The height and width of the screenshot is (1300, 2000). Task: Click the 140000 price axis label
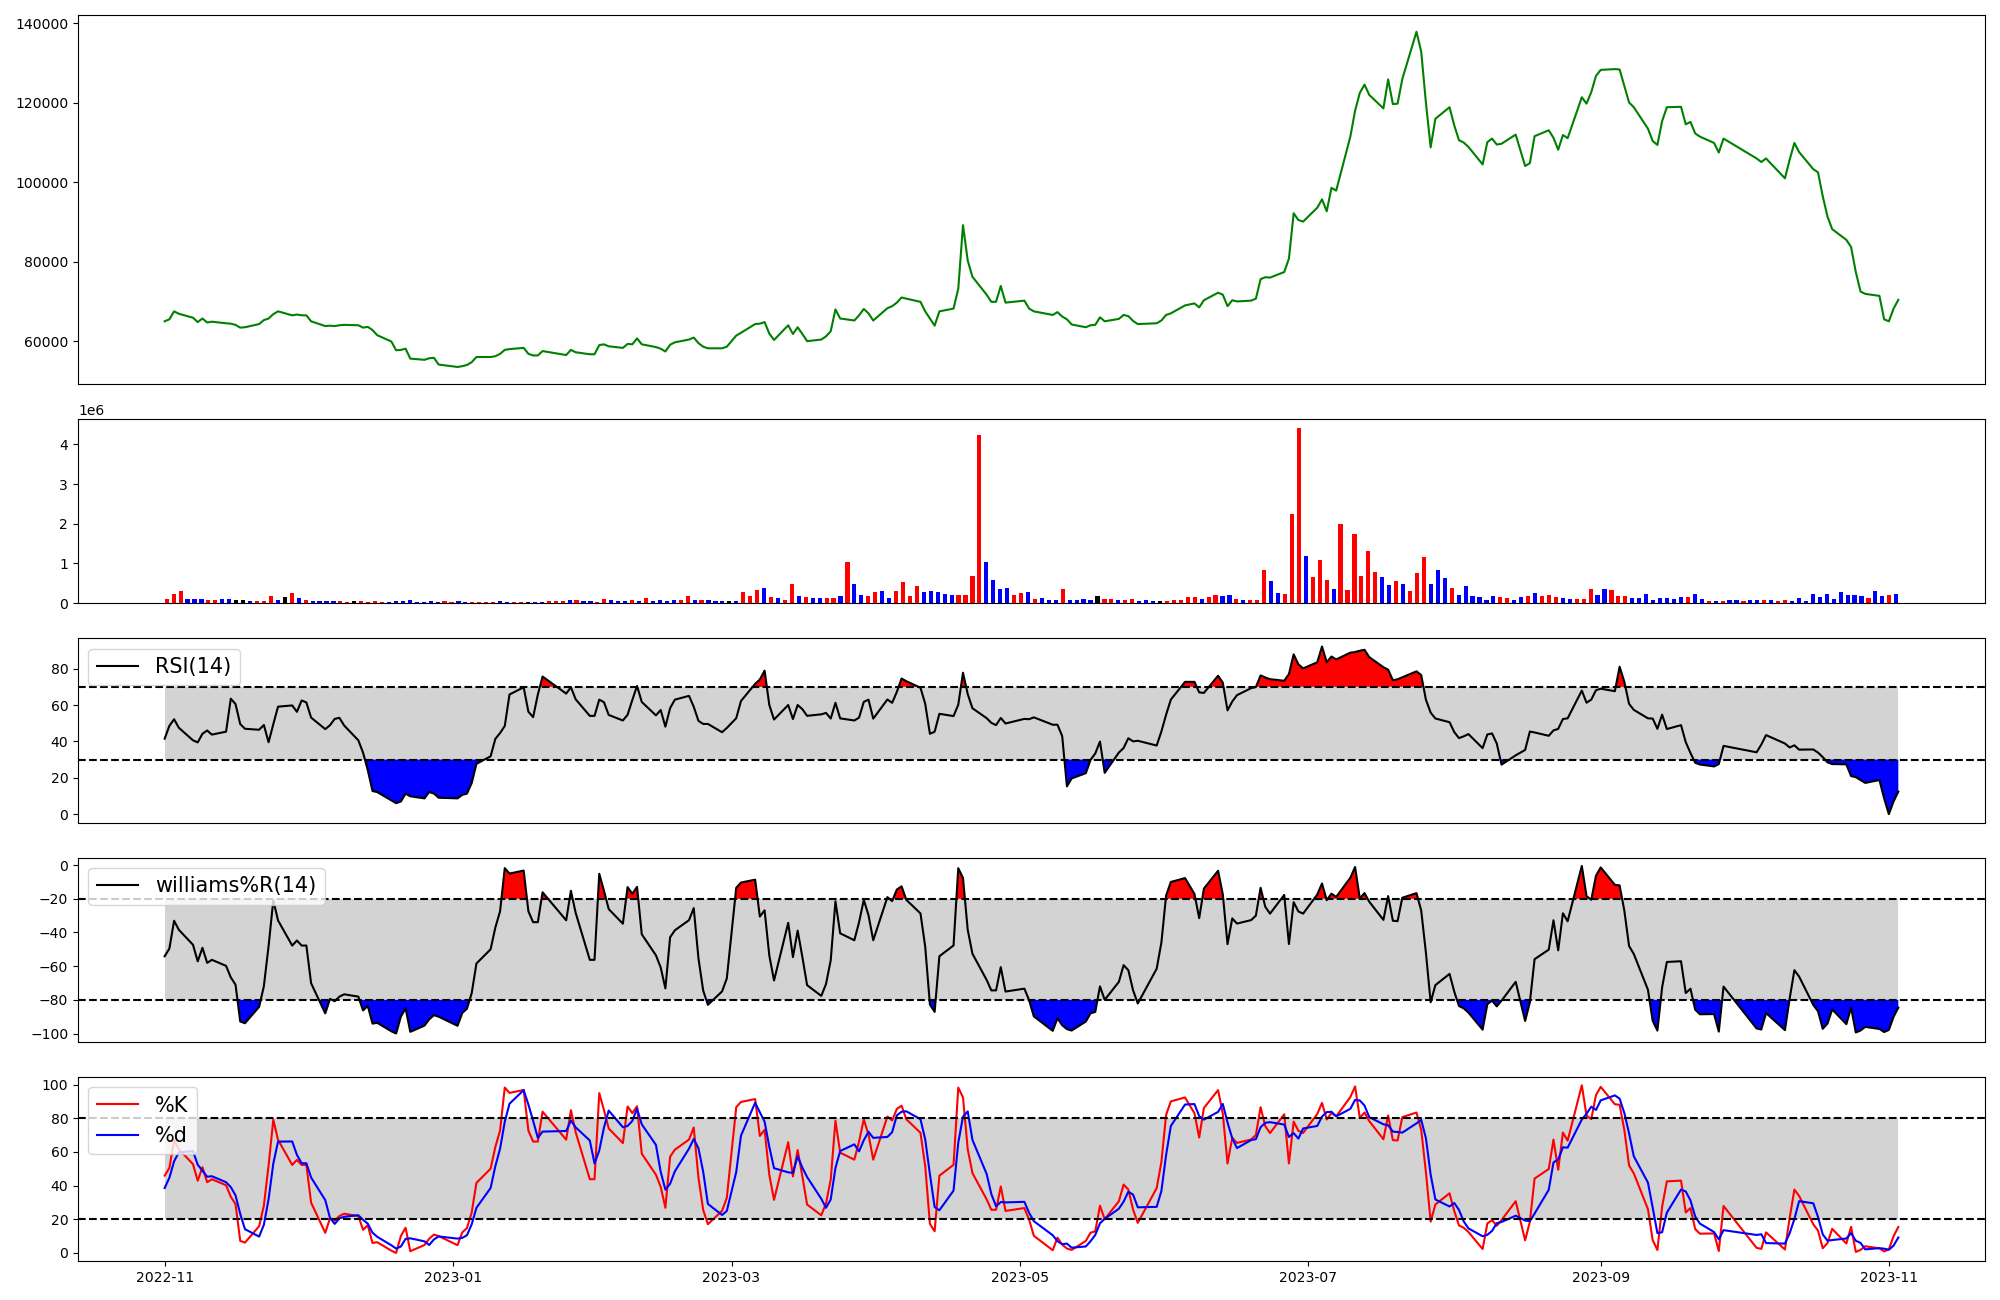click(42, 24)
